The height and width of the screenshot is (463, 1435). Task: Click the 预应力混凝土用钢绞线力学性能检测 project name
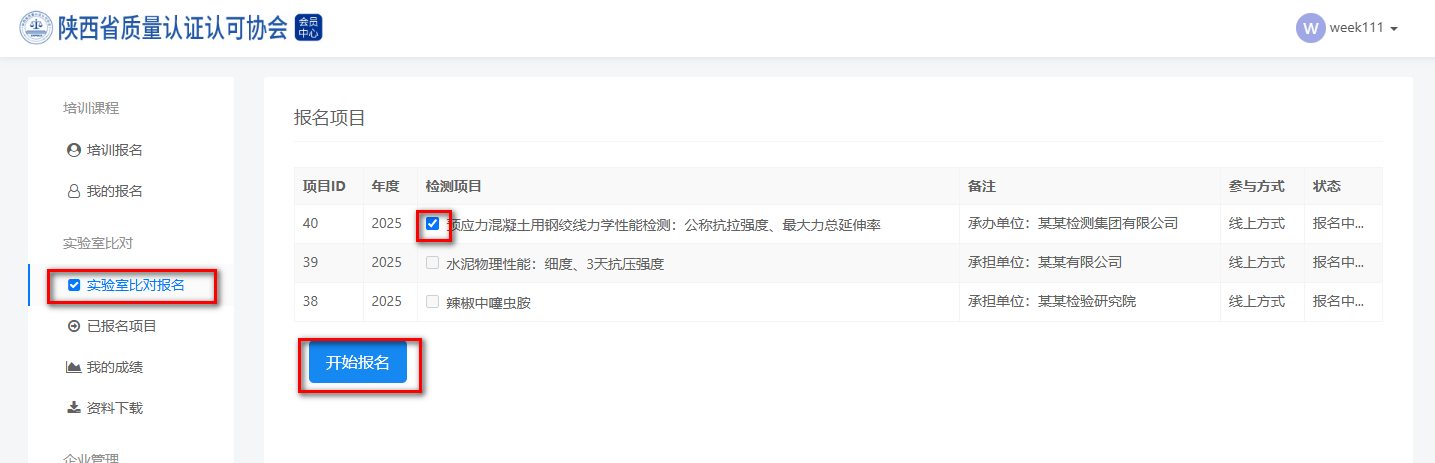tap(663, 225)
